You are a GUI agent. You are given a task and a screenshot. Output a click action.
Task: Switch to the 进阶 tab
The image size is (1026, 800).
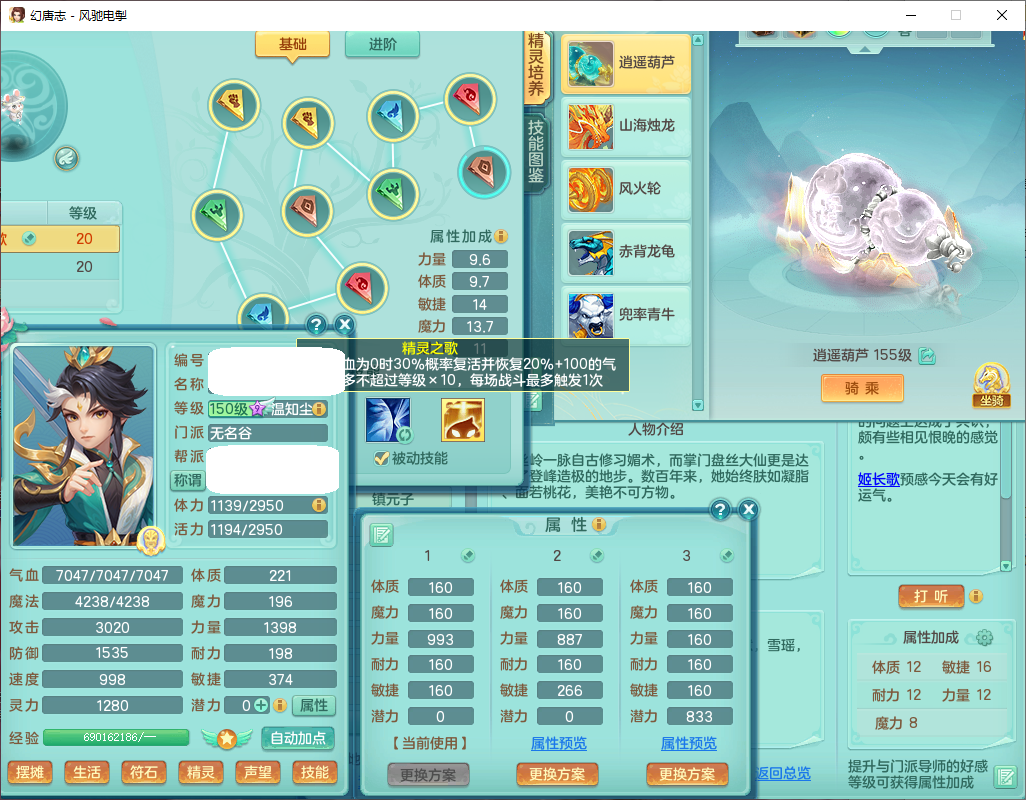pyautogui.click(x=382, y=45)
